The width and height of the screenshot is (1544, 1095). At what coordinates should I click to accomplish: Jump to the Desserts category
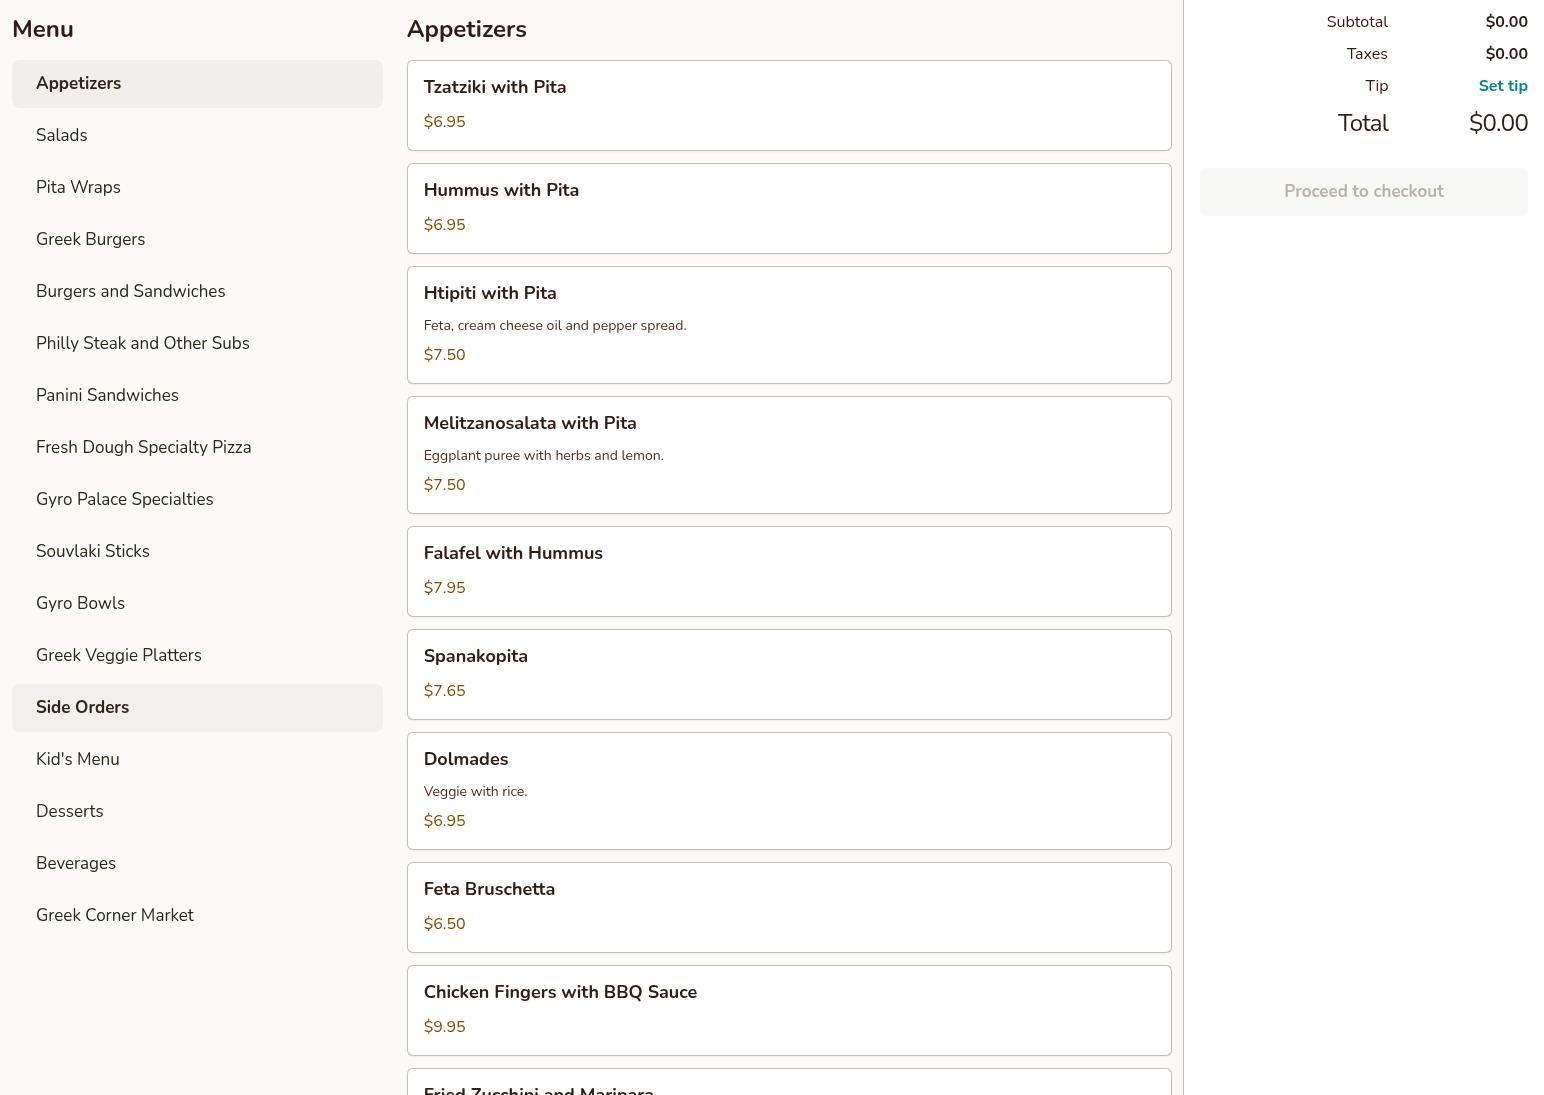coord(70,812)
